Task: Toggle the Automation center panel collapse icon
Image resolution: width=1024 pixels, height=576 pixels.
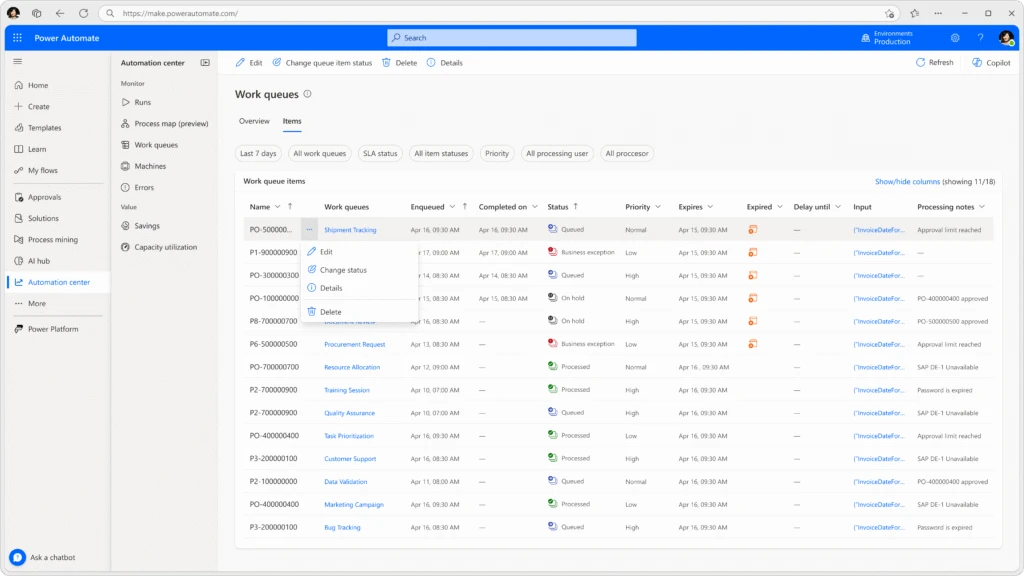Action: tap(205, 63)
